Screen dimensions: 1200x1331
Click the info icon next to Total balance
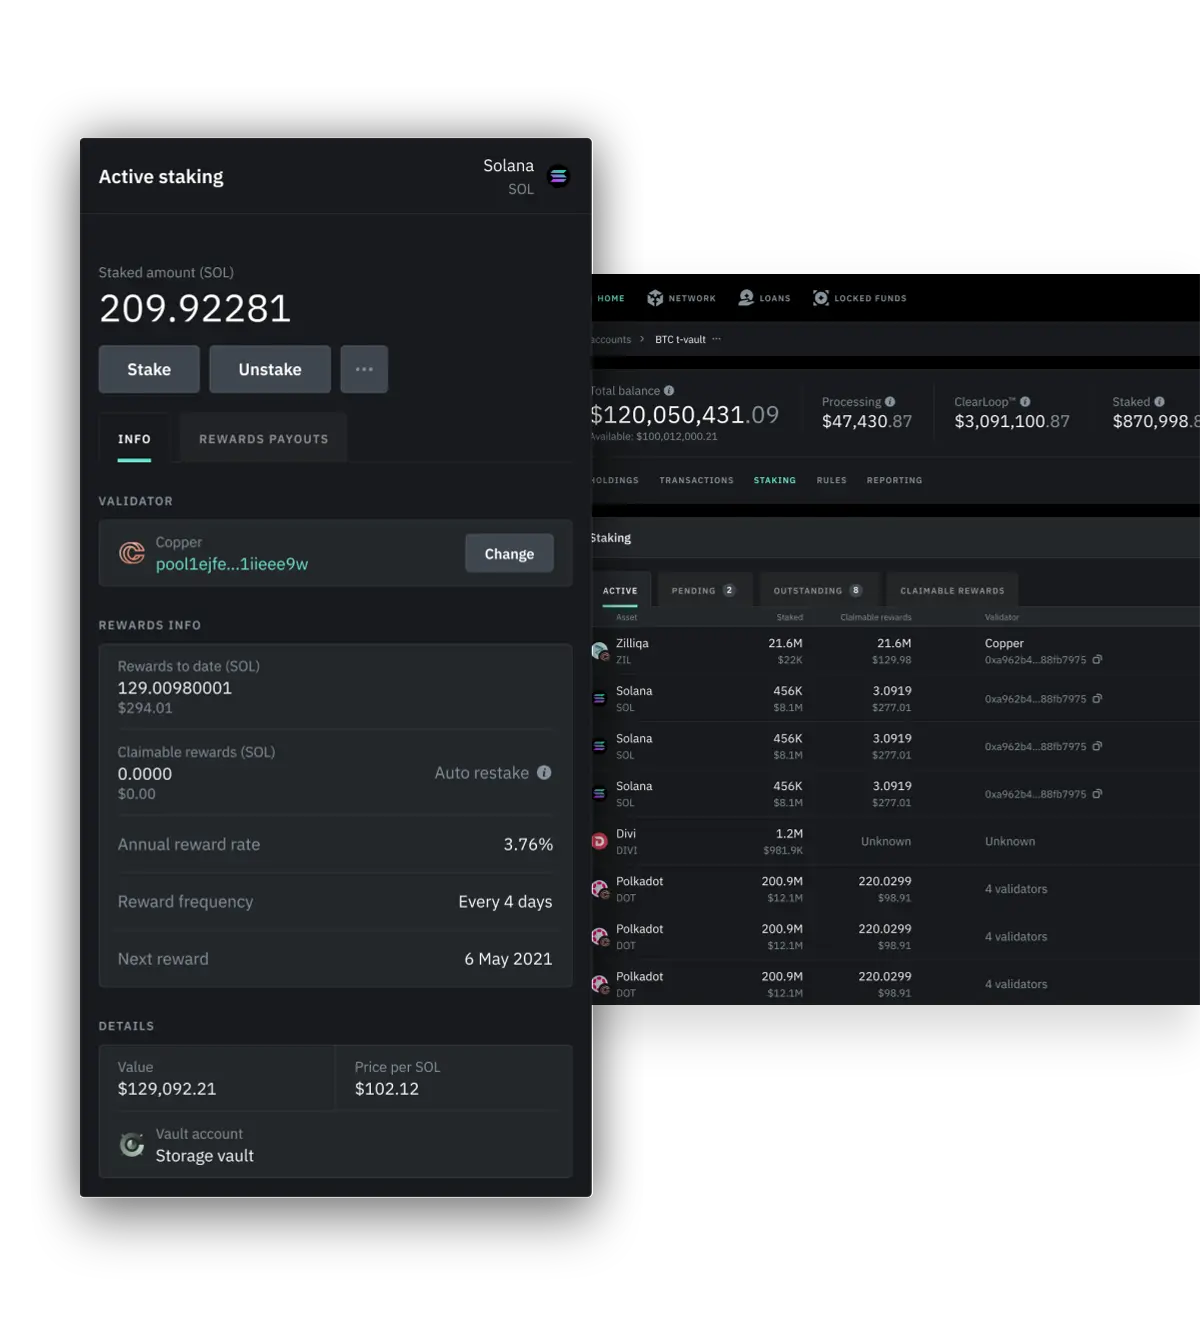pos(669,391)
